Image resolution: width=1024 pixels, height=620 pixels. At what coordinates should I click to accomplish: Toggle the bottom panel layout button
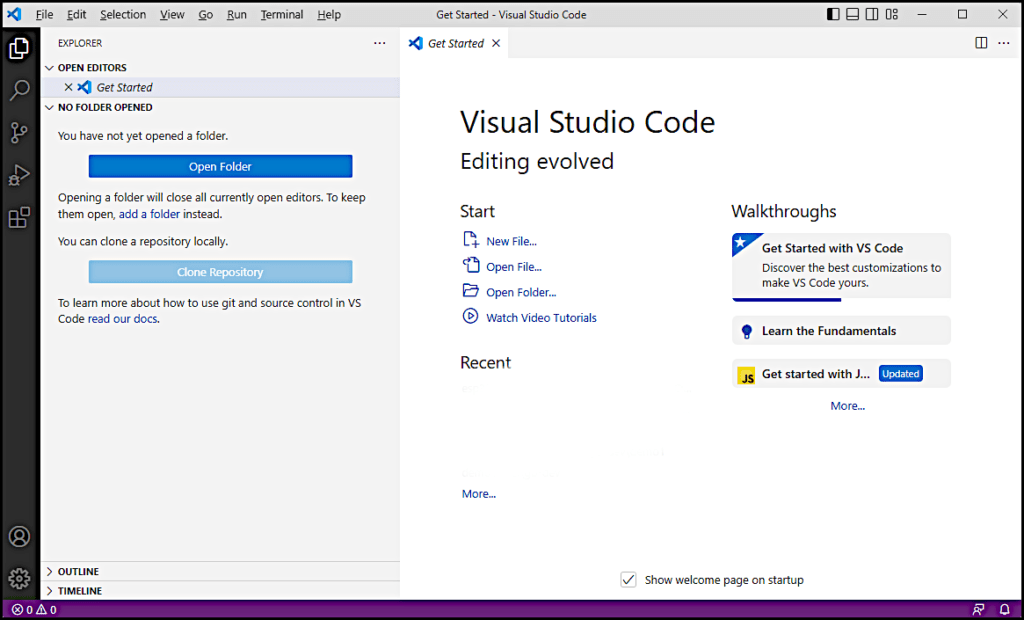(853, 15)
